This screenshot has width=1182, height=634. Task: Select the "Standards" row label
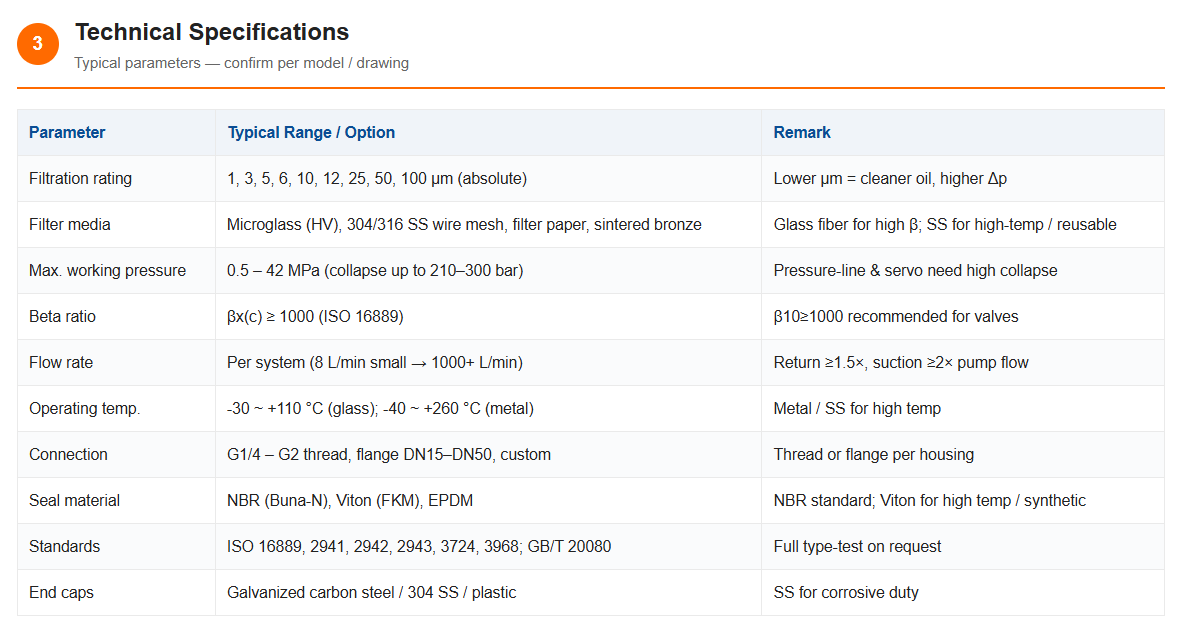tap(65, 547)
